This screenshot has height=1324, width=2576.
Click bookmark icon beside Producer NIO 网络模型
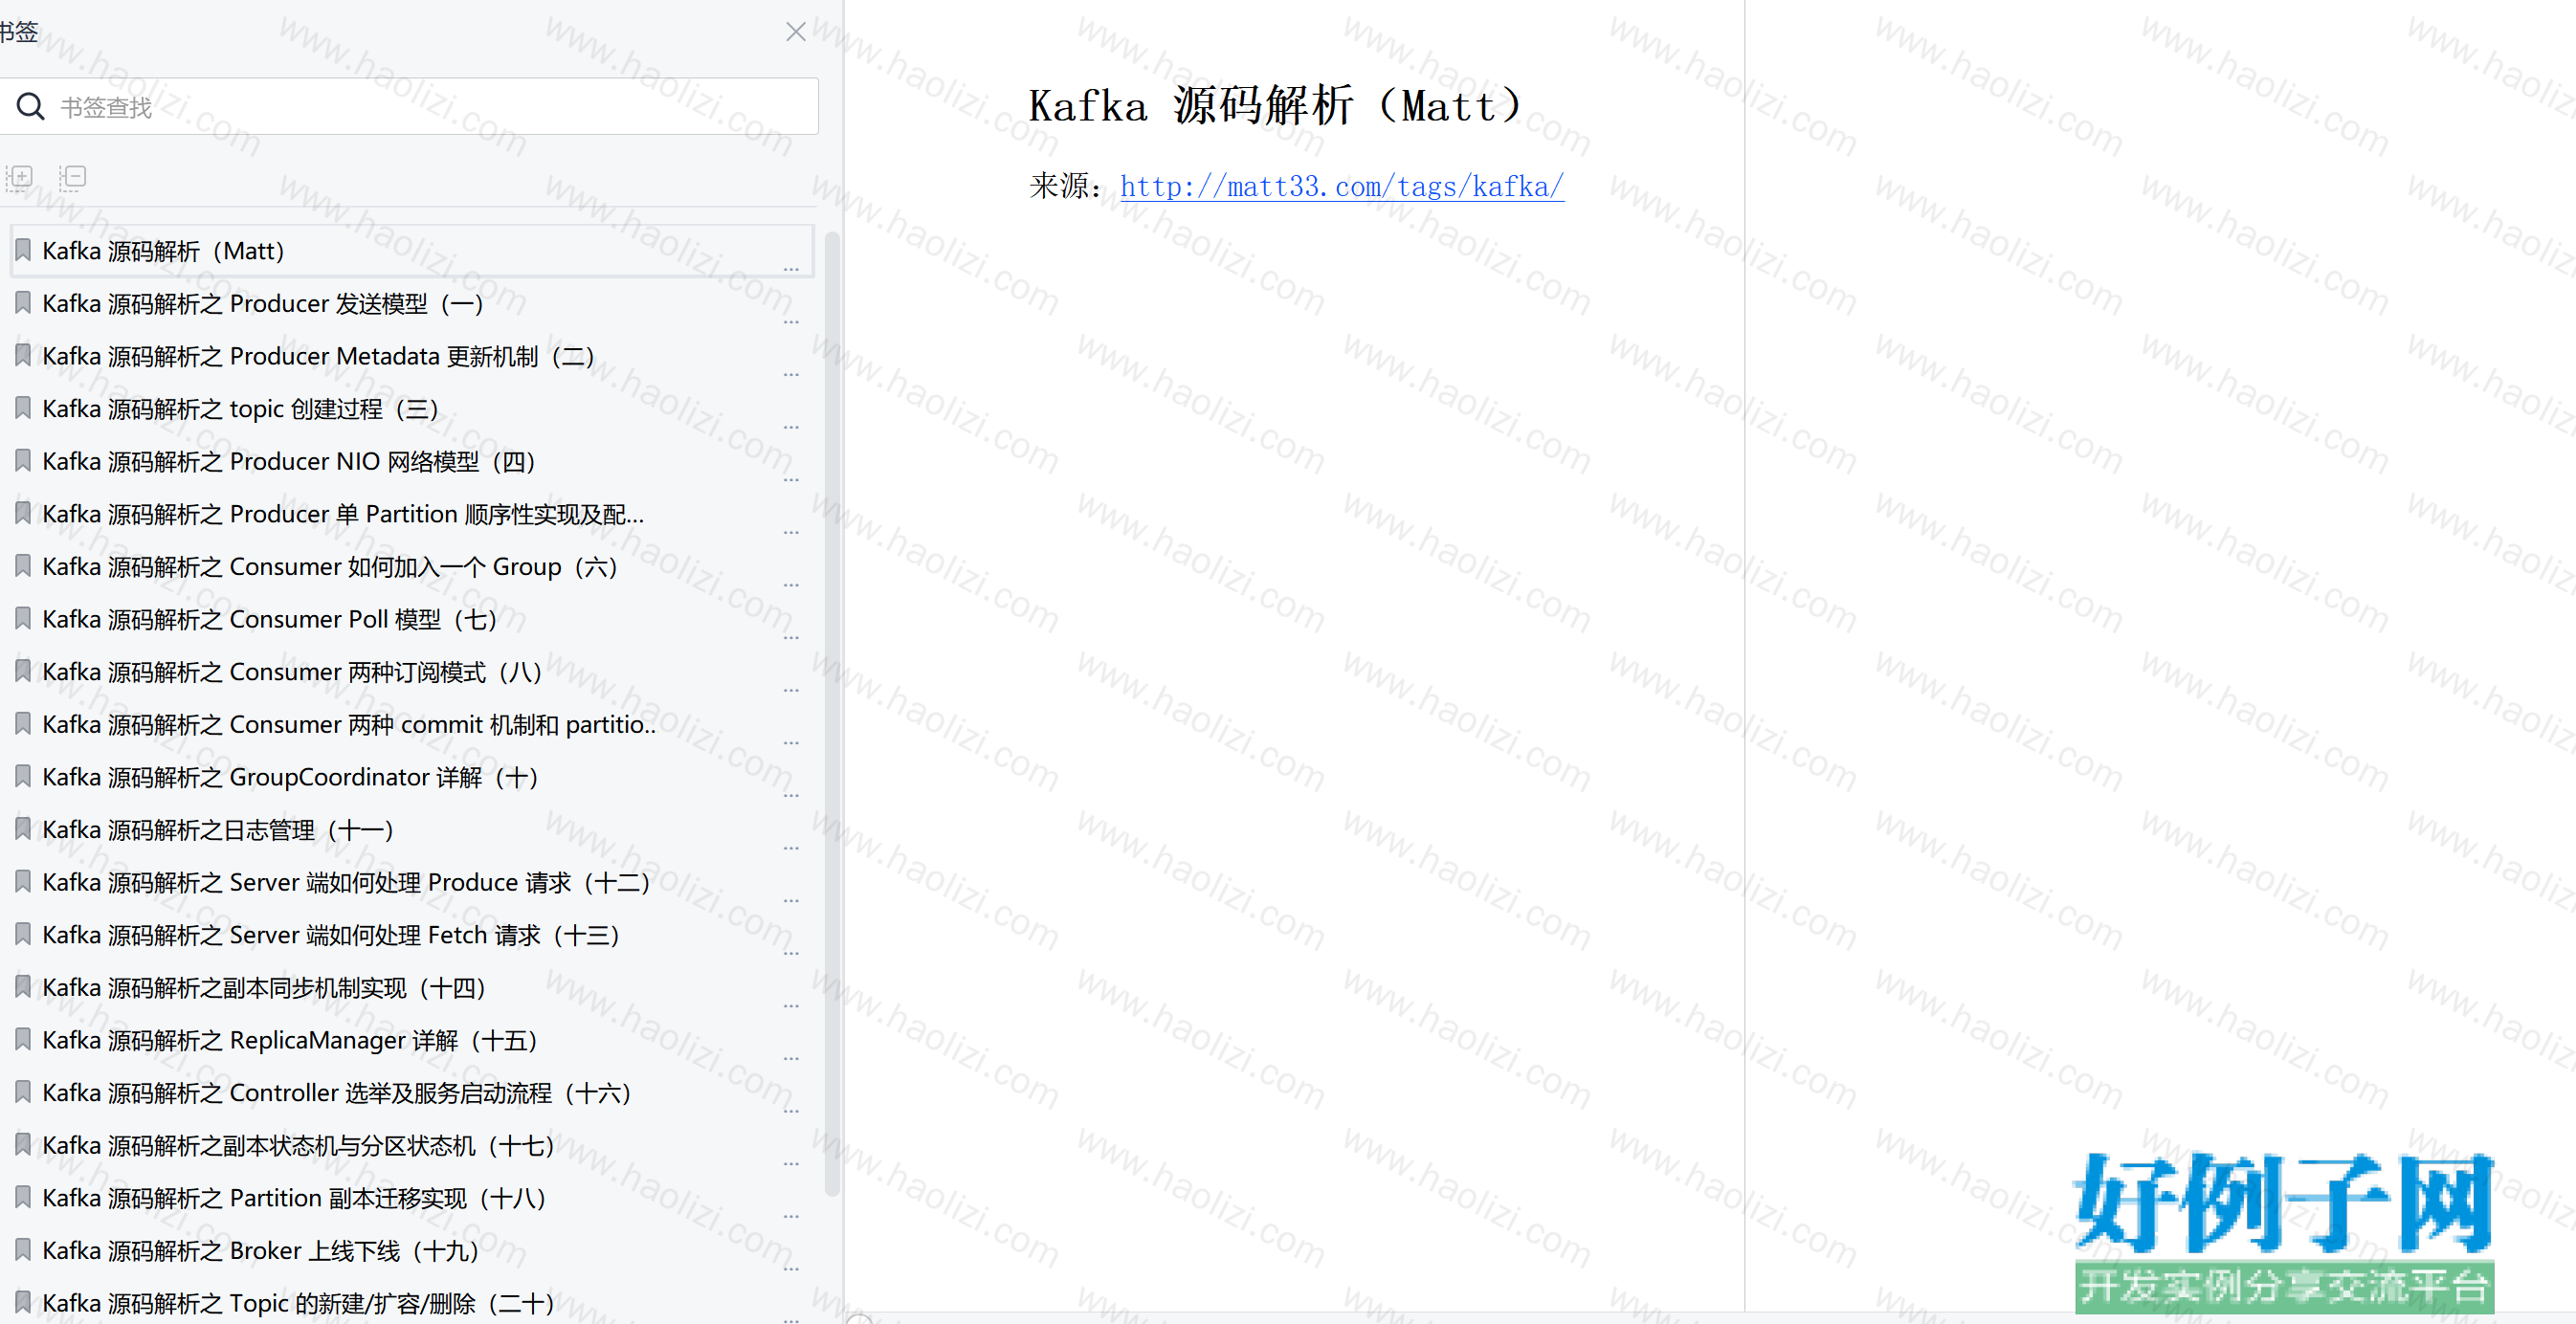(x=23, y=460)
